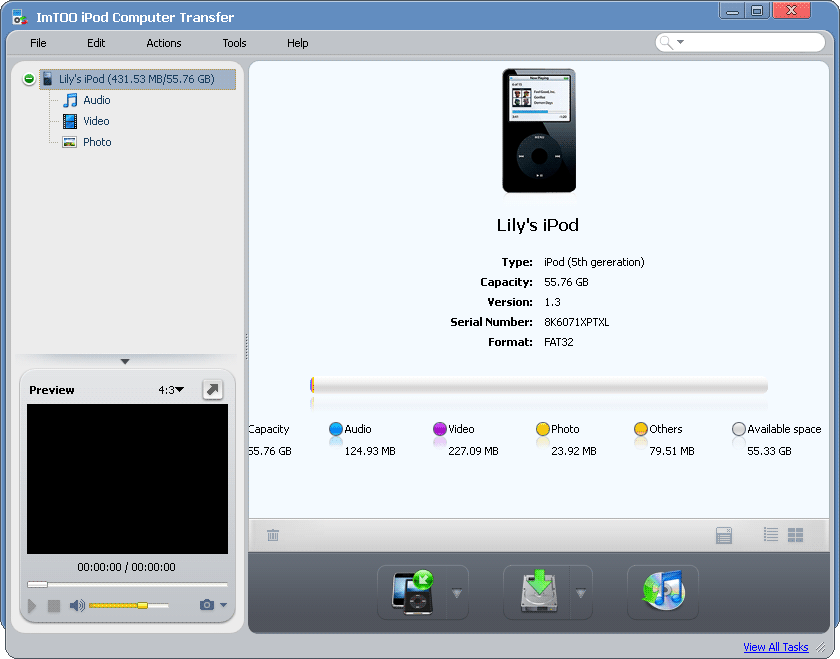This screenshot has width=840, height=659.
Task: Open the 4:3 aspect ratio dropdown
Action: 171,390
